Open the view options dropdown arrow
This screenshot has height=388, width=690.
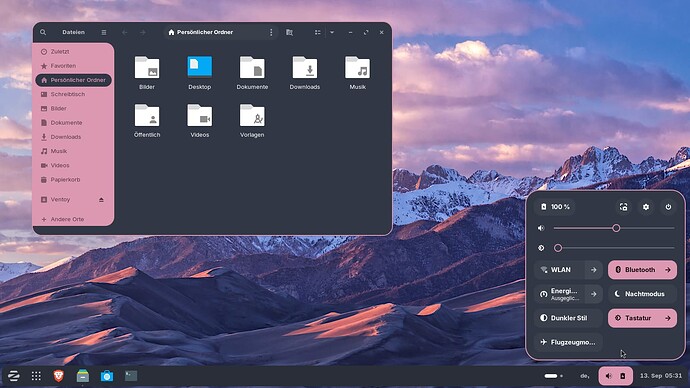(332, 32)
